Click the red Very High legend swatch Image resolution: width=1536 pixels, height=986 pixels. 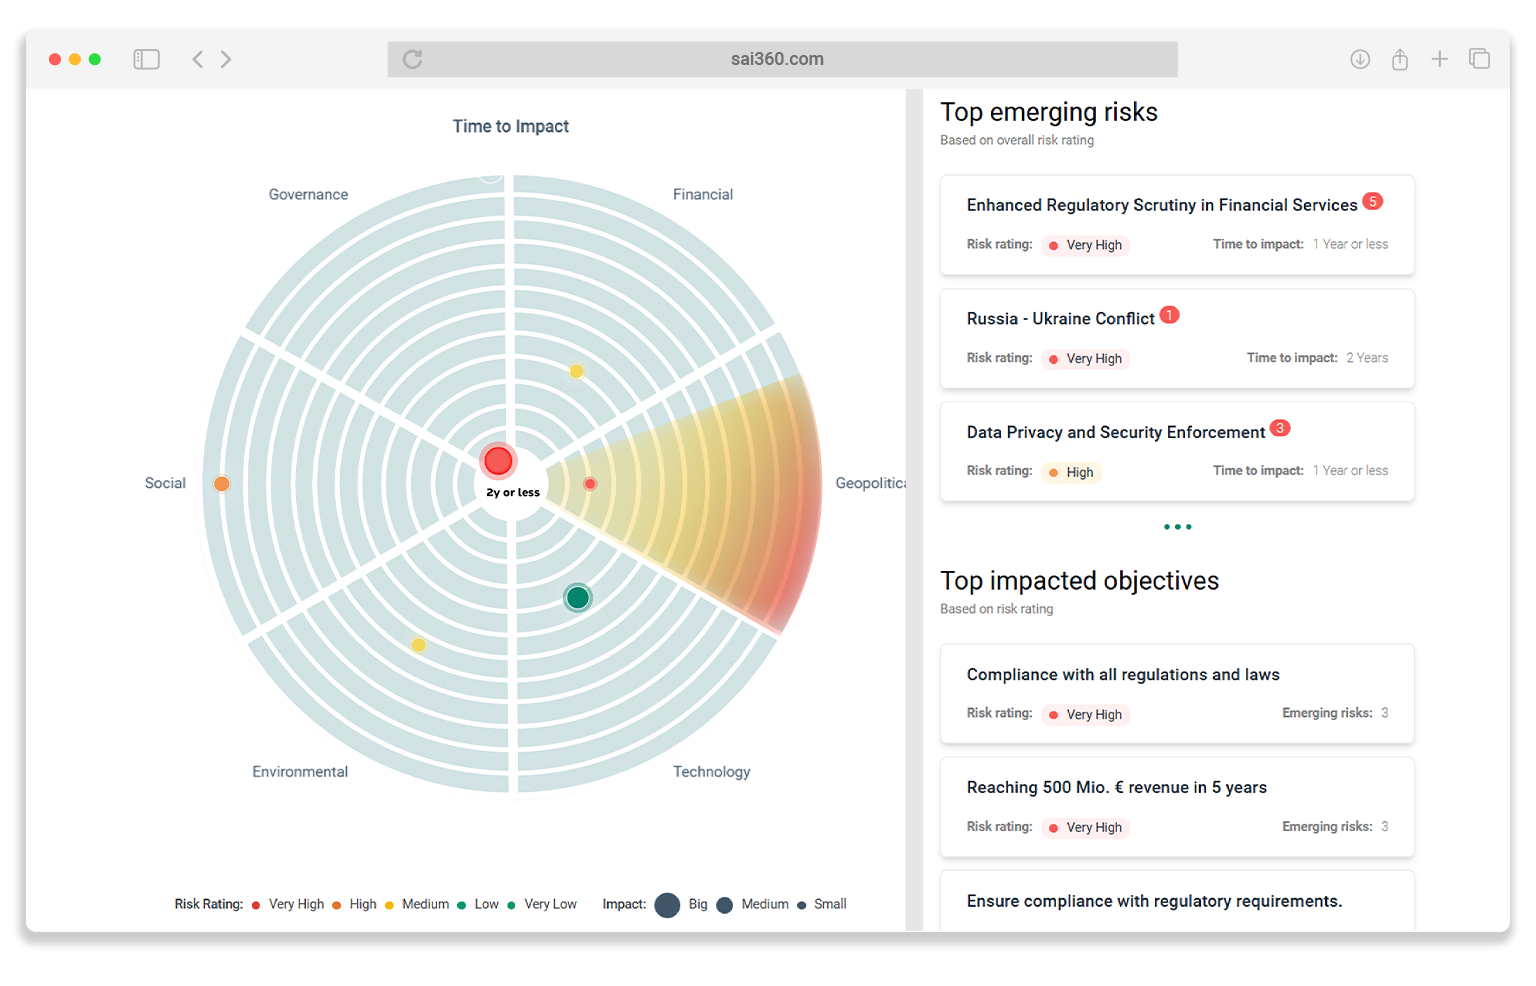click(256, 905)
